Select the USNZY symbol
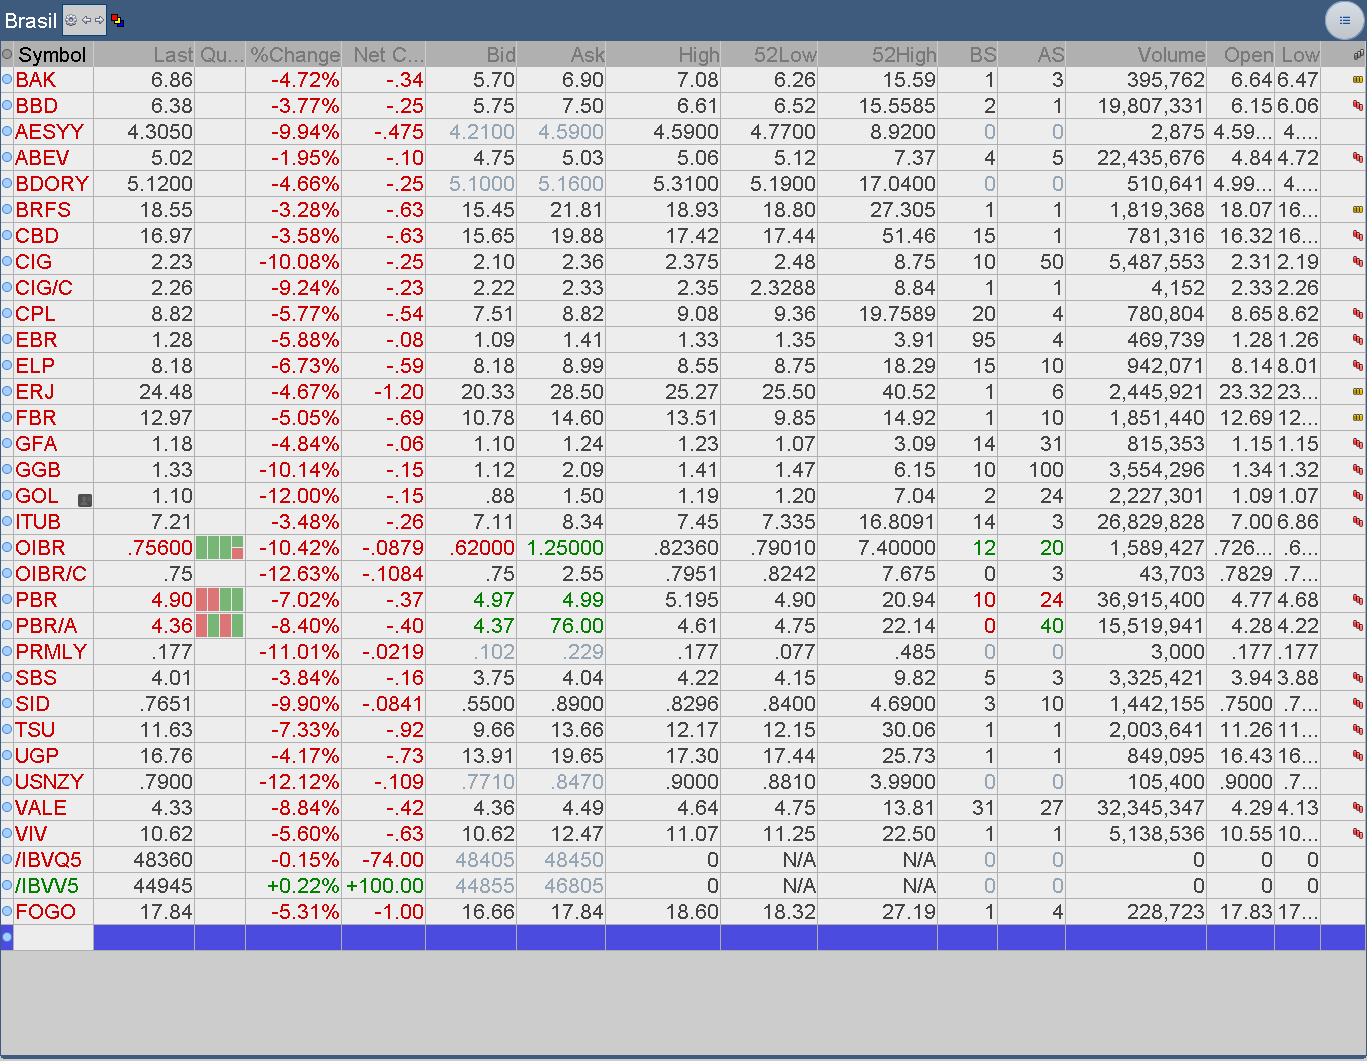 tap(50, 782)
